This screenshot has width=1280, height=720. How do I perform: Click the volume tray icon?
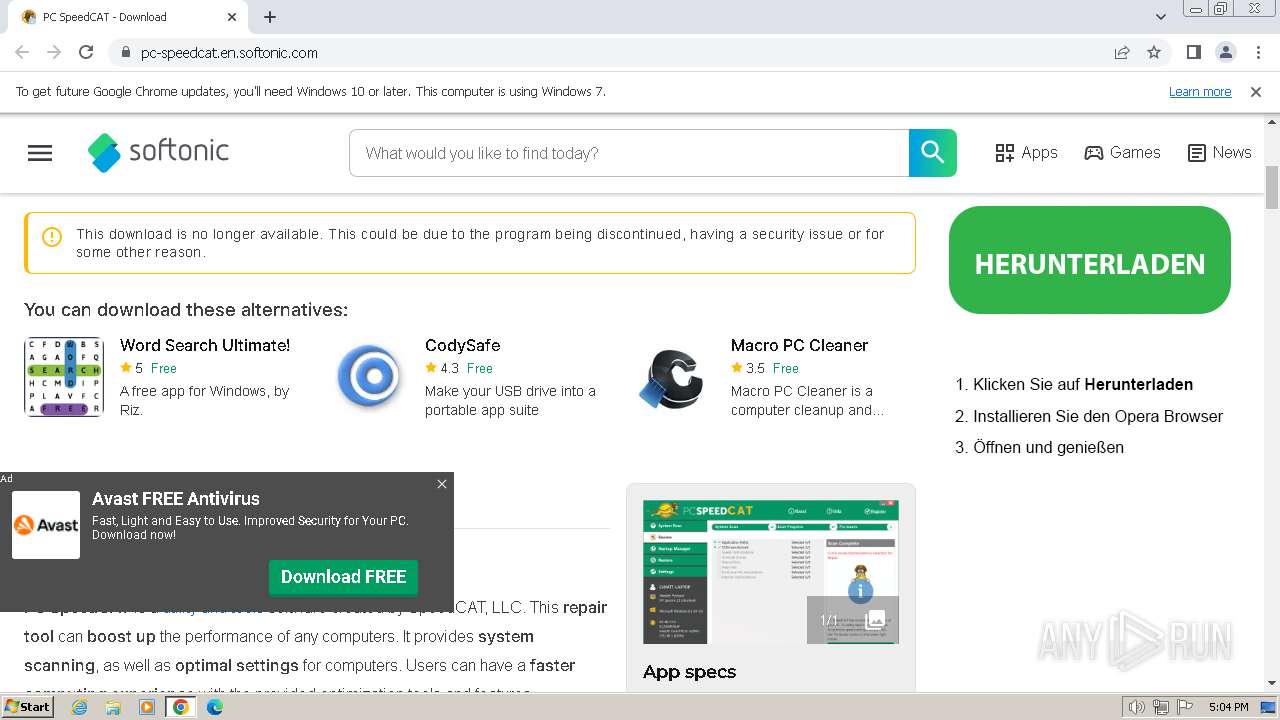1136,707
